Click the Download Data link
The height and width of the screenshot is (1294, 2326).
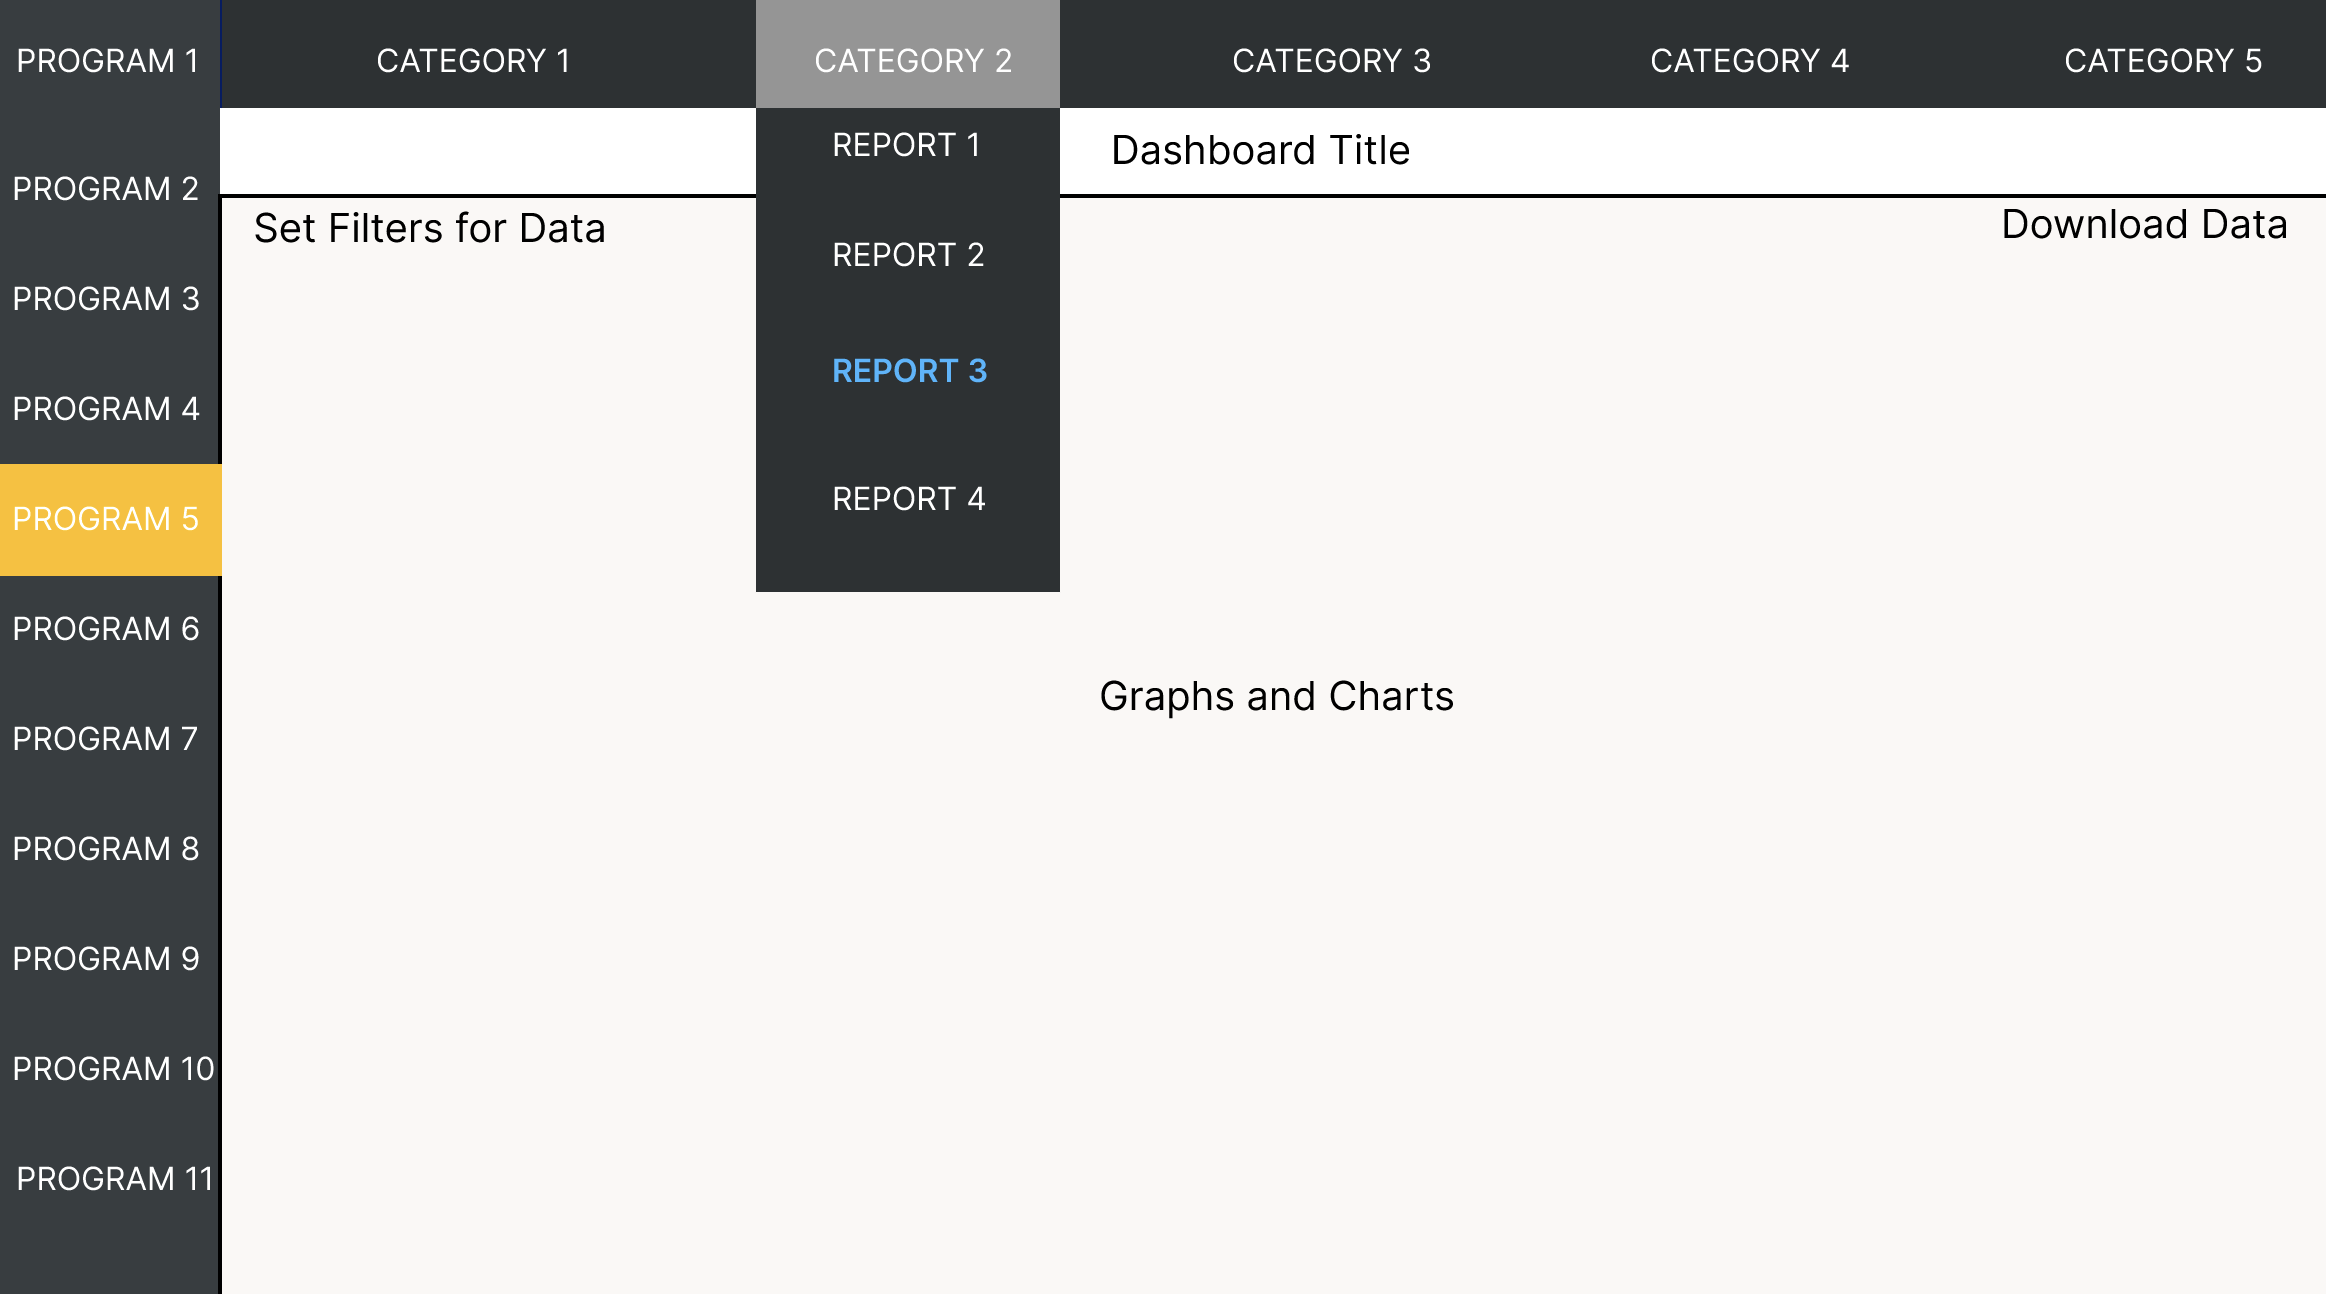pos(2144,224)
